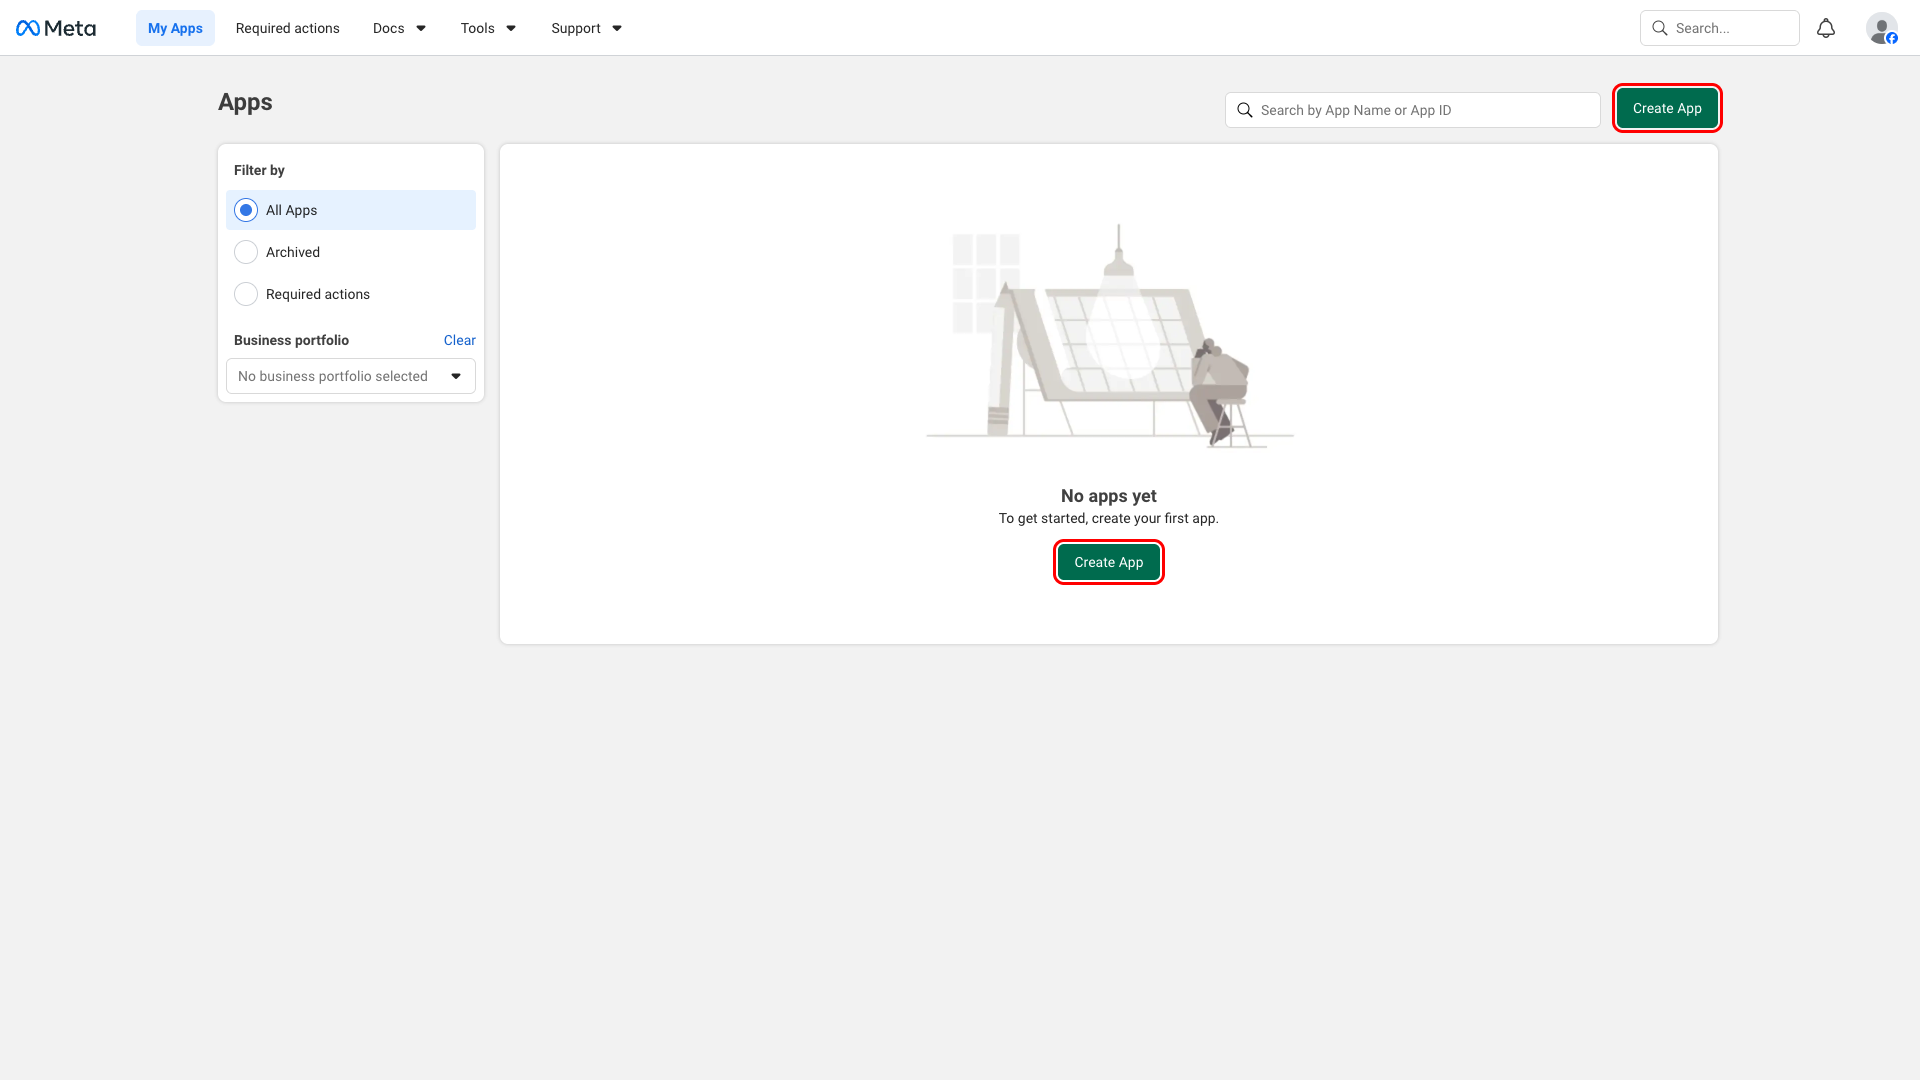Focus the top navigation Search field

(1720, 28)
